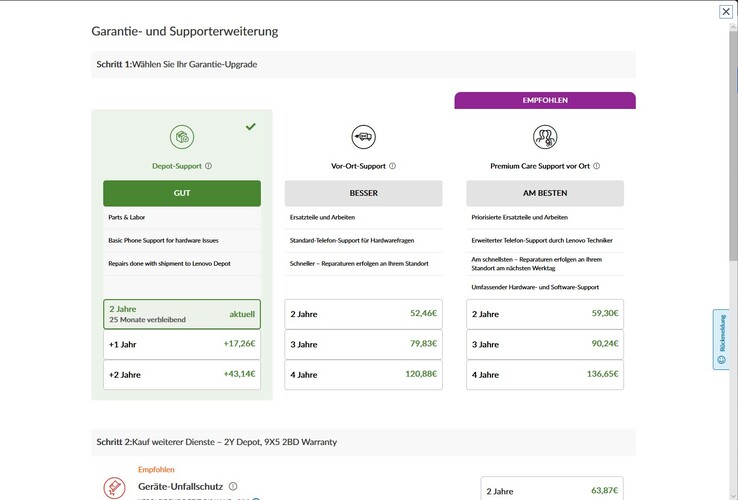
Task: Open info tooltip next to Depot-Support
Action: click(208, 166)
